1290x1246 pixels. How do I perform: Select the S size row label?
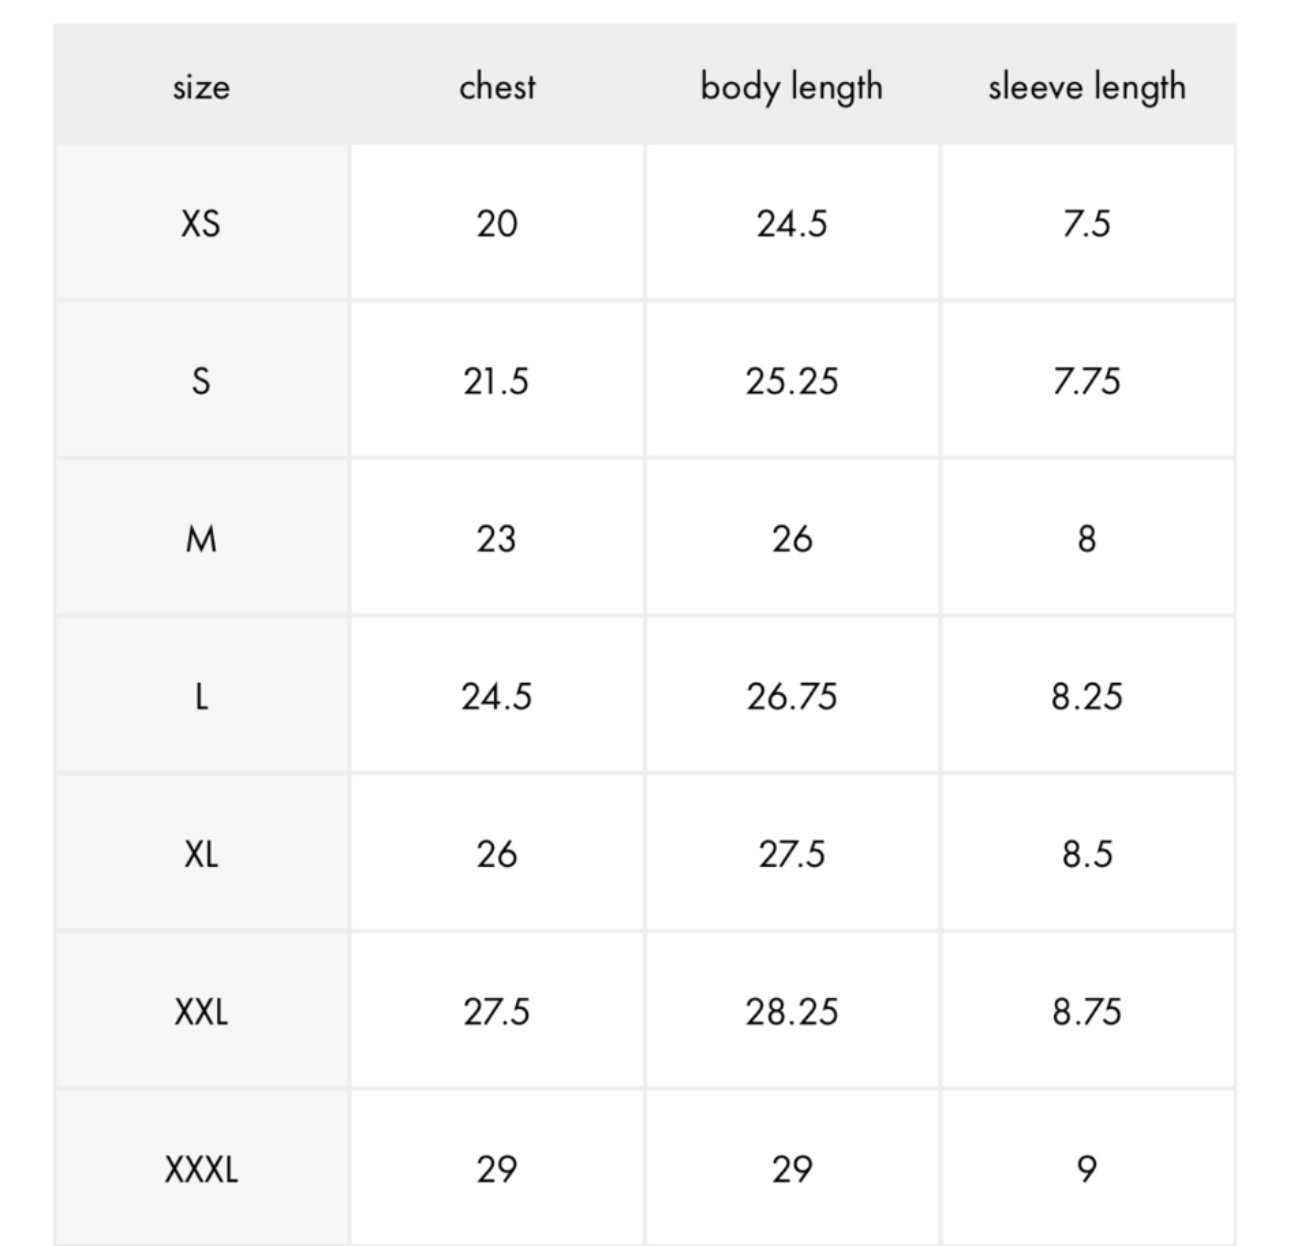point(201,381)
